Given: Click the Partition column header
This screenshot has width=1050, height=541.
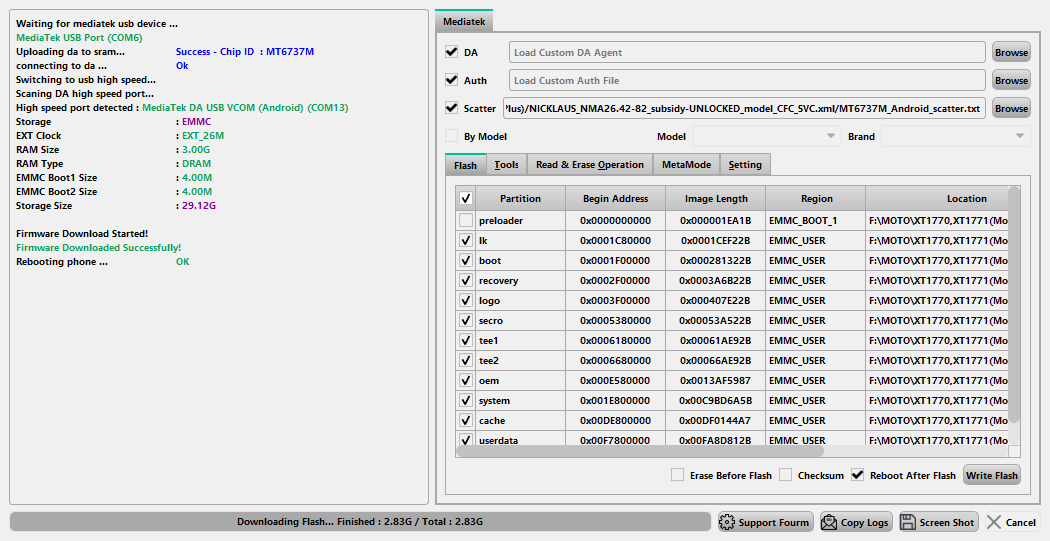Looking at the screenshot, I should pos(520,198).
